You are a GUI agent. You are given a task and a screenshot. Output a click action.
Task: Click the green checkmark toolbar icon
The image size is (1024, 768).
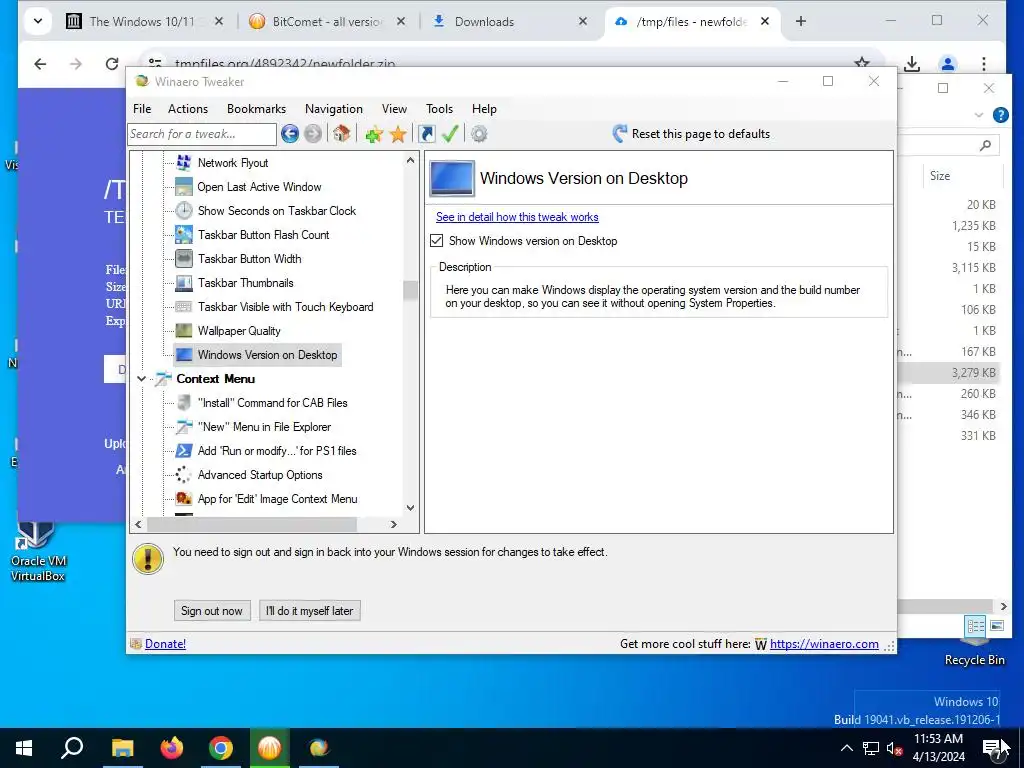pyautogui.click(x=450, y=134)
